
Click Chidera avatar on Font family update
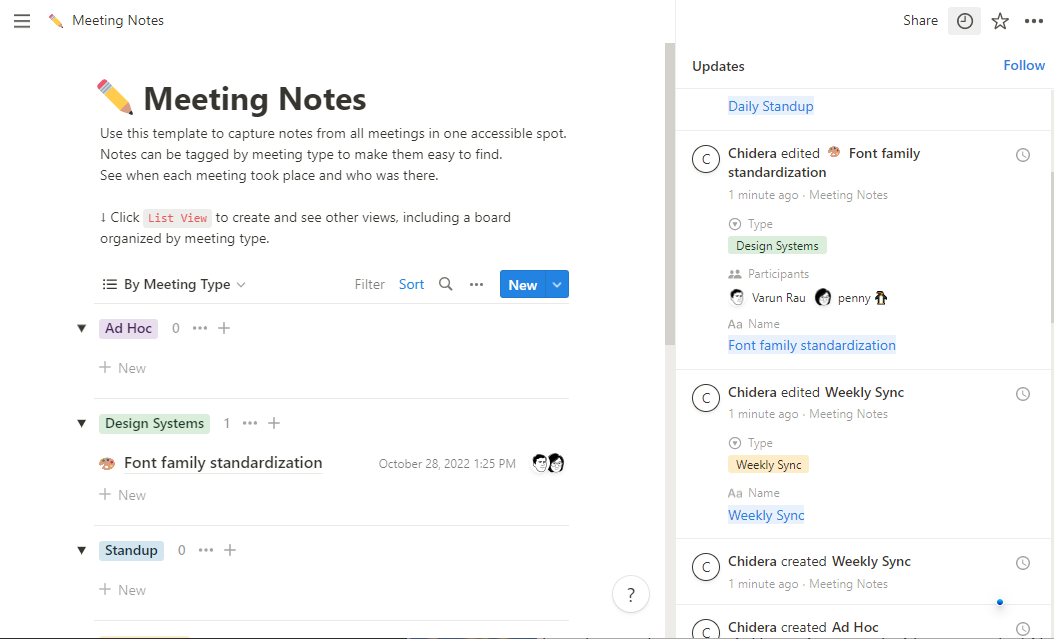click(706, 159)
